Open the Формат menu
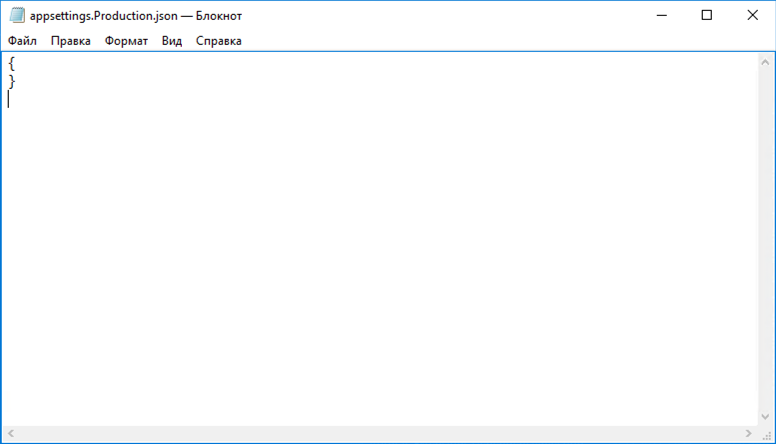776x444 pixels. point(126,41)
